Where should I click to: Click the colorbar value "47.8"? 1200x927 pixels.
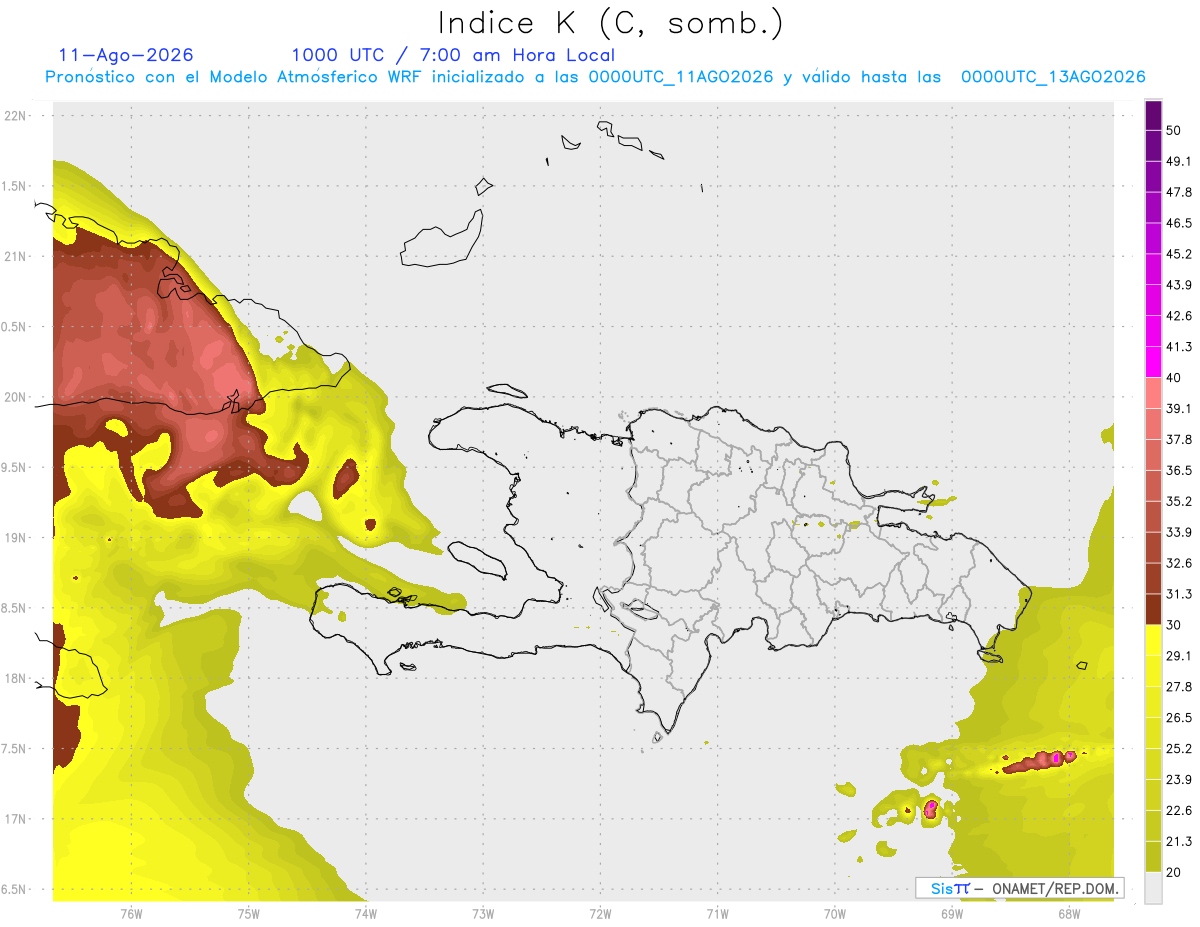[1179, 192]
